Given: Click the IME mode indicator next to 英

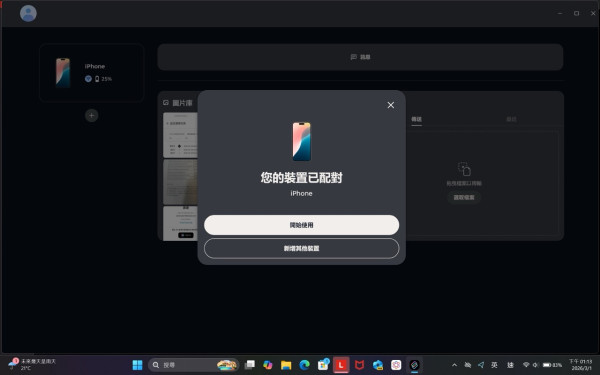Looking at the screenshot, I should [x=510, y=365].
